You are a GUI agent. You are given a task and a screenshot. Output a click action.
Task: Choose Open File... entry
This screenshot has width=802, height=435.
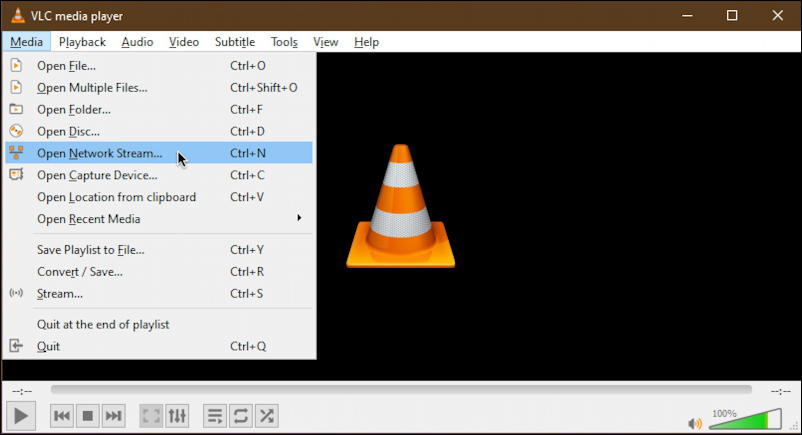coord(159,66)
